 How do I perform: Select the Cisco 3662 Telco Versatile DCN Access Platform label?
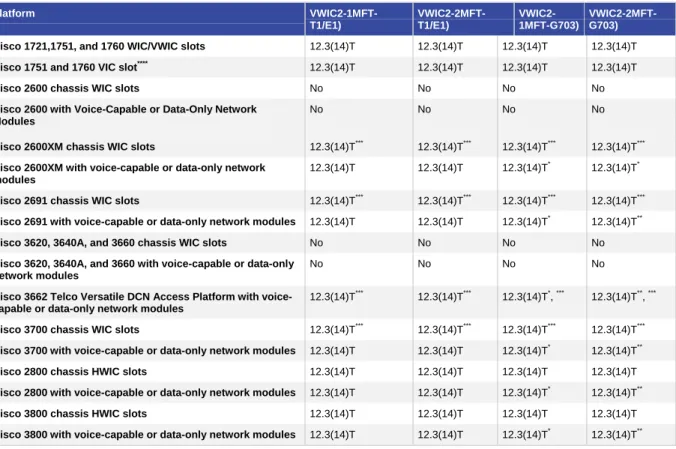pyautogui.click(x=146, y=302)
